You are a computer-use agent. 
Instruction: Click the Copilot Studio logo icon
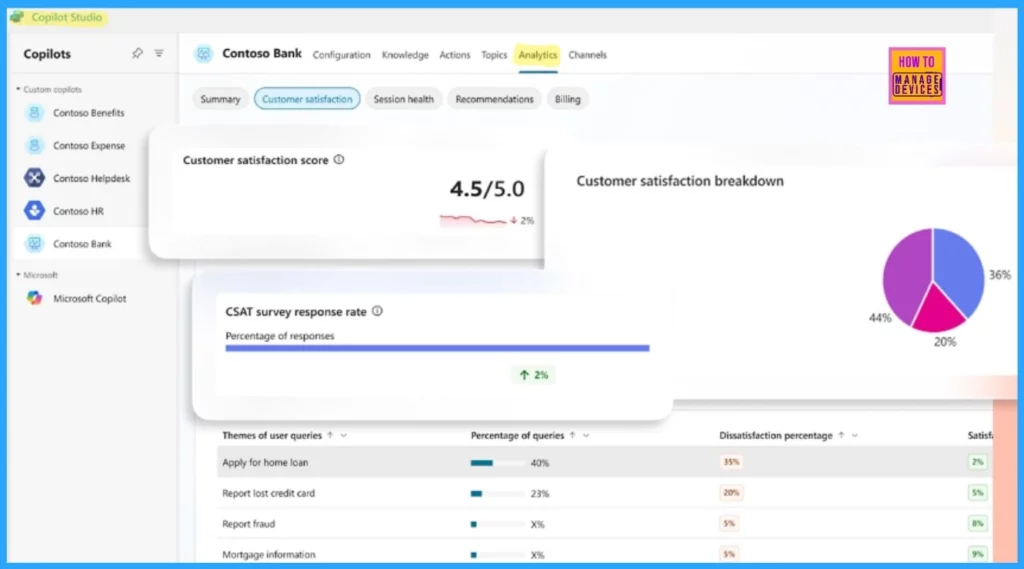(x=17, y=17)
